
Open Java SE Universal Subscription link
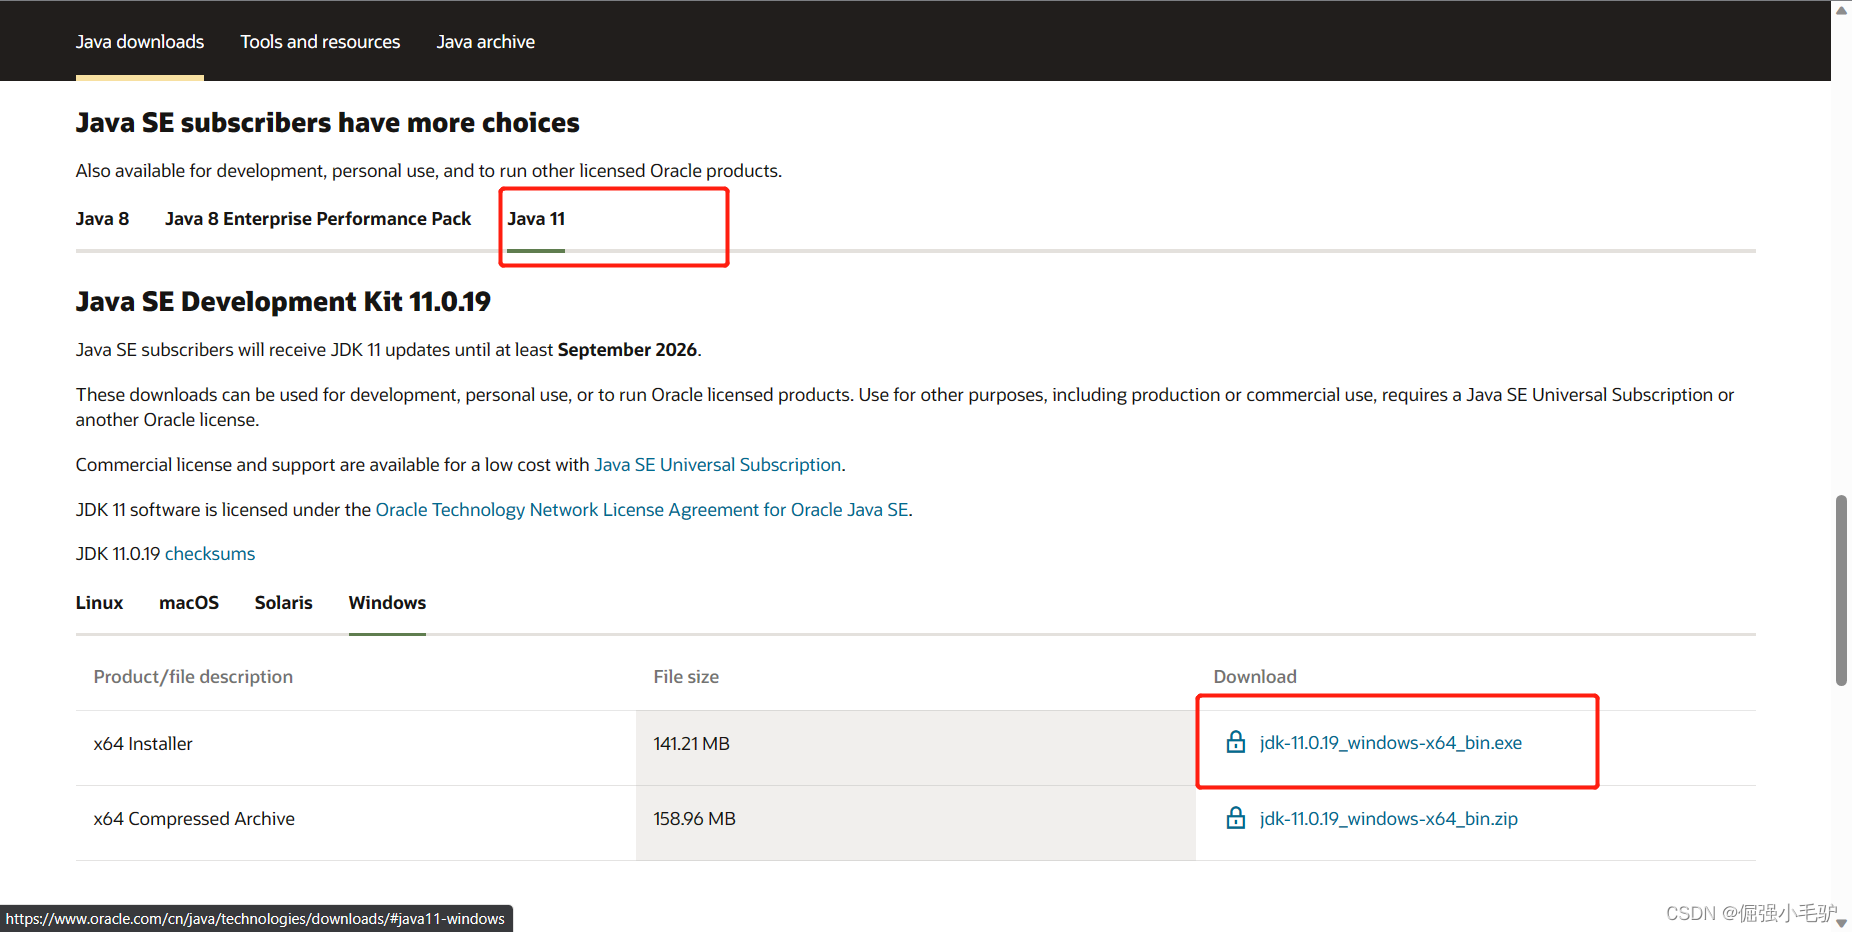(718, 465)
